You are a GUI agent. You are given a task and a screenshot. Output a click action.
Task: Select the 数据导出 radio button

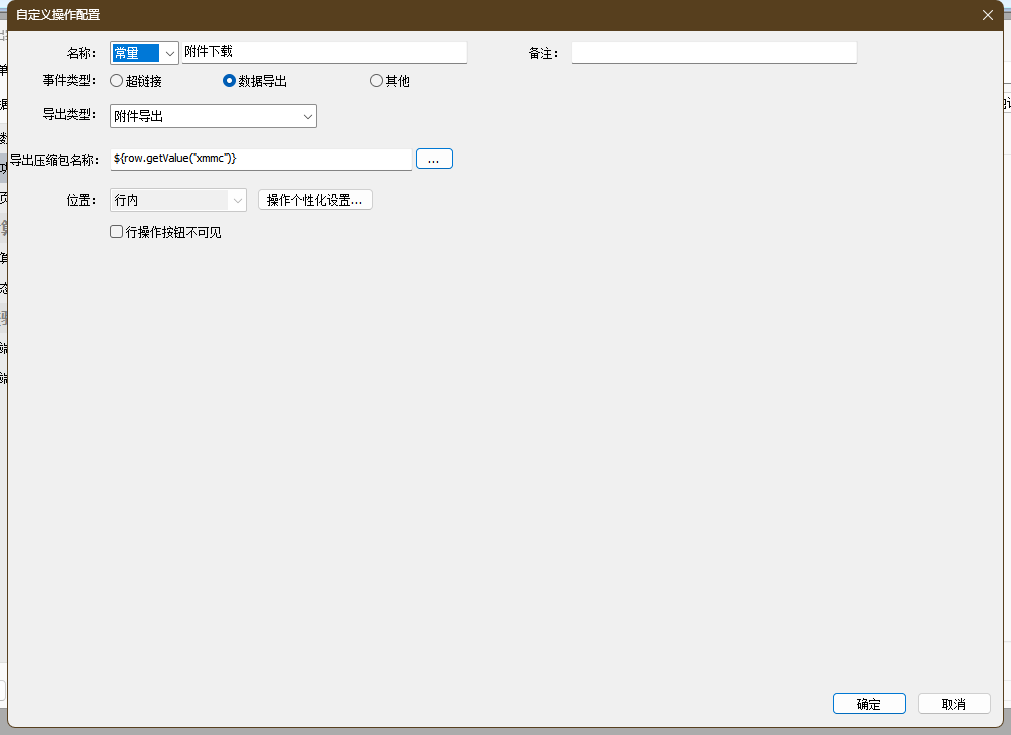point(229,81)
